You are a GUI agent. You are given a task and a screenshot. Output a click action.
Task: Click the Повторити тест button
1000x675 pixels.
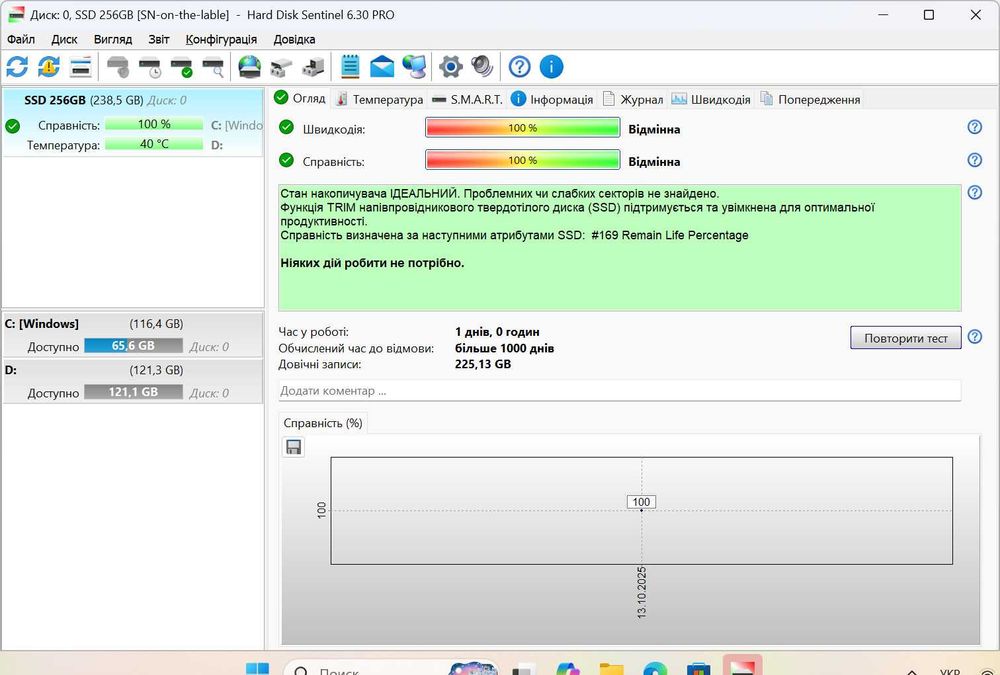(906, 338)
